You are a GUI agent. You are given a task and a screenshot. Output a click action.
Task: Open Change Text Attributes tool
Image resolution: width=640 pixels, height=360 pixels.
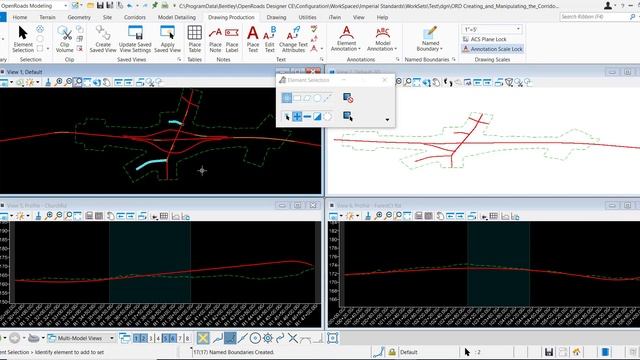(x=293, y=39)
